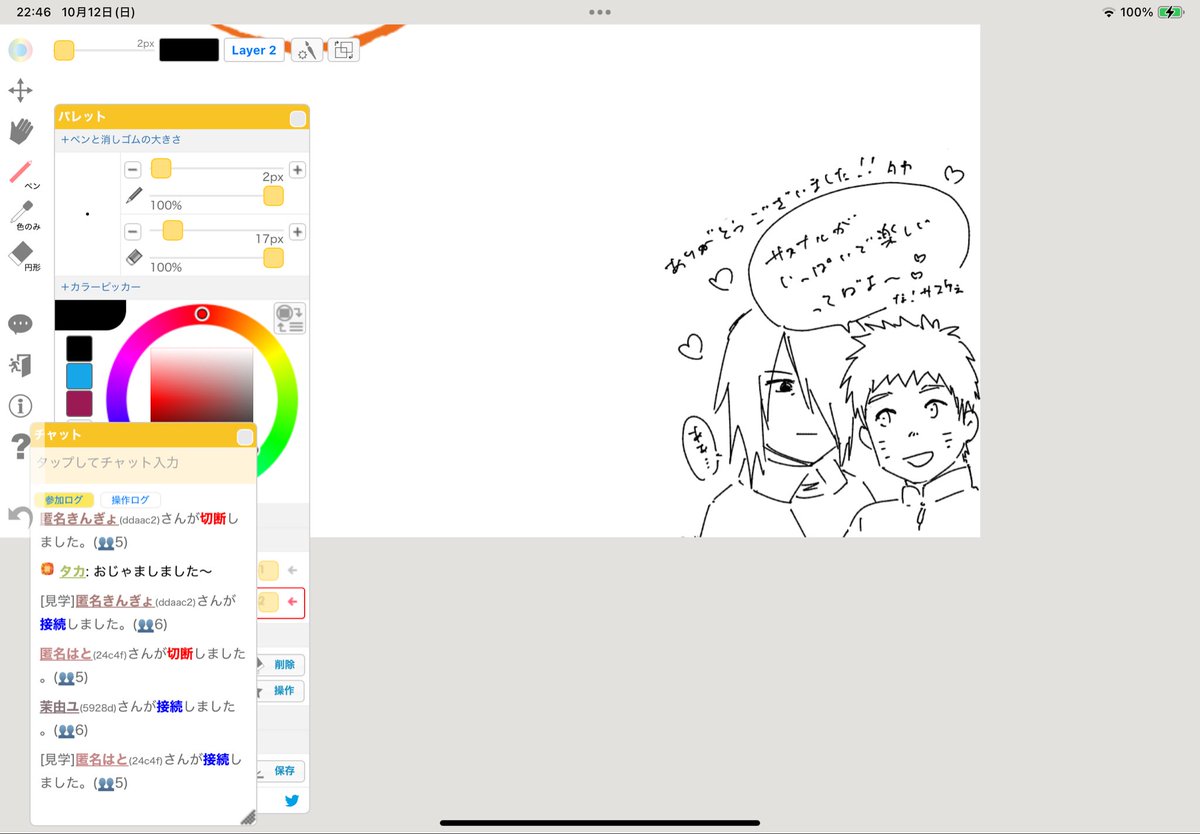This screenshot has width=1200, height=834.
Task: Click the Twitter bird icon
Action: (x=292, y=800)
